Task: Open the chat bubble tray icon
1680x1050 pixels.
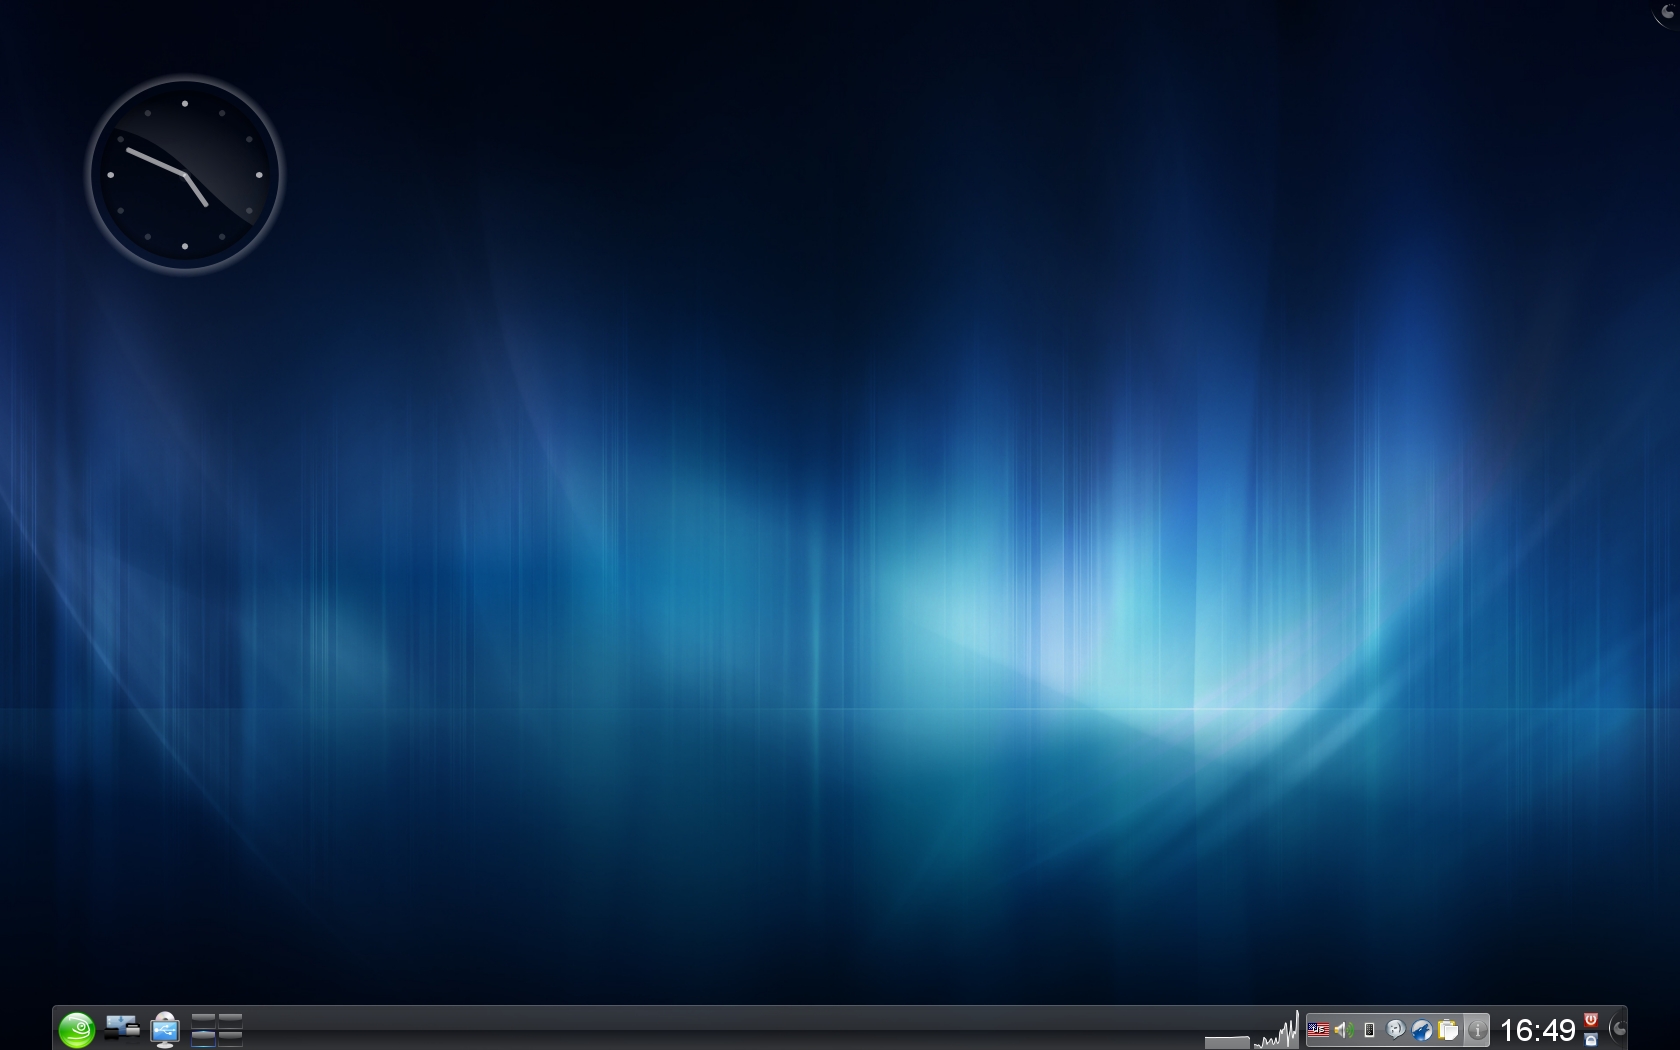Action: pyautogui.click(x=1396, y=1029)
